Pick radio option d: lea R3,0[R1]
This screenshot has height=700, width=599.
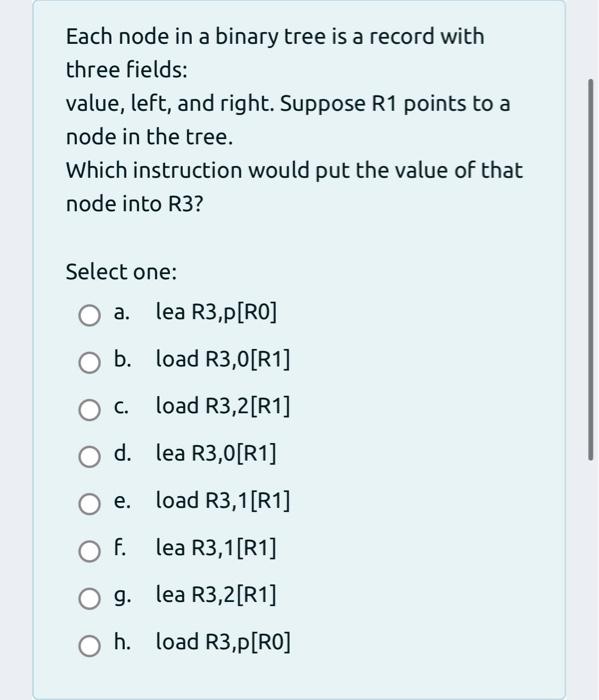click(x=89, y=457)
